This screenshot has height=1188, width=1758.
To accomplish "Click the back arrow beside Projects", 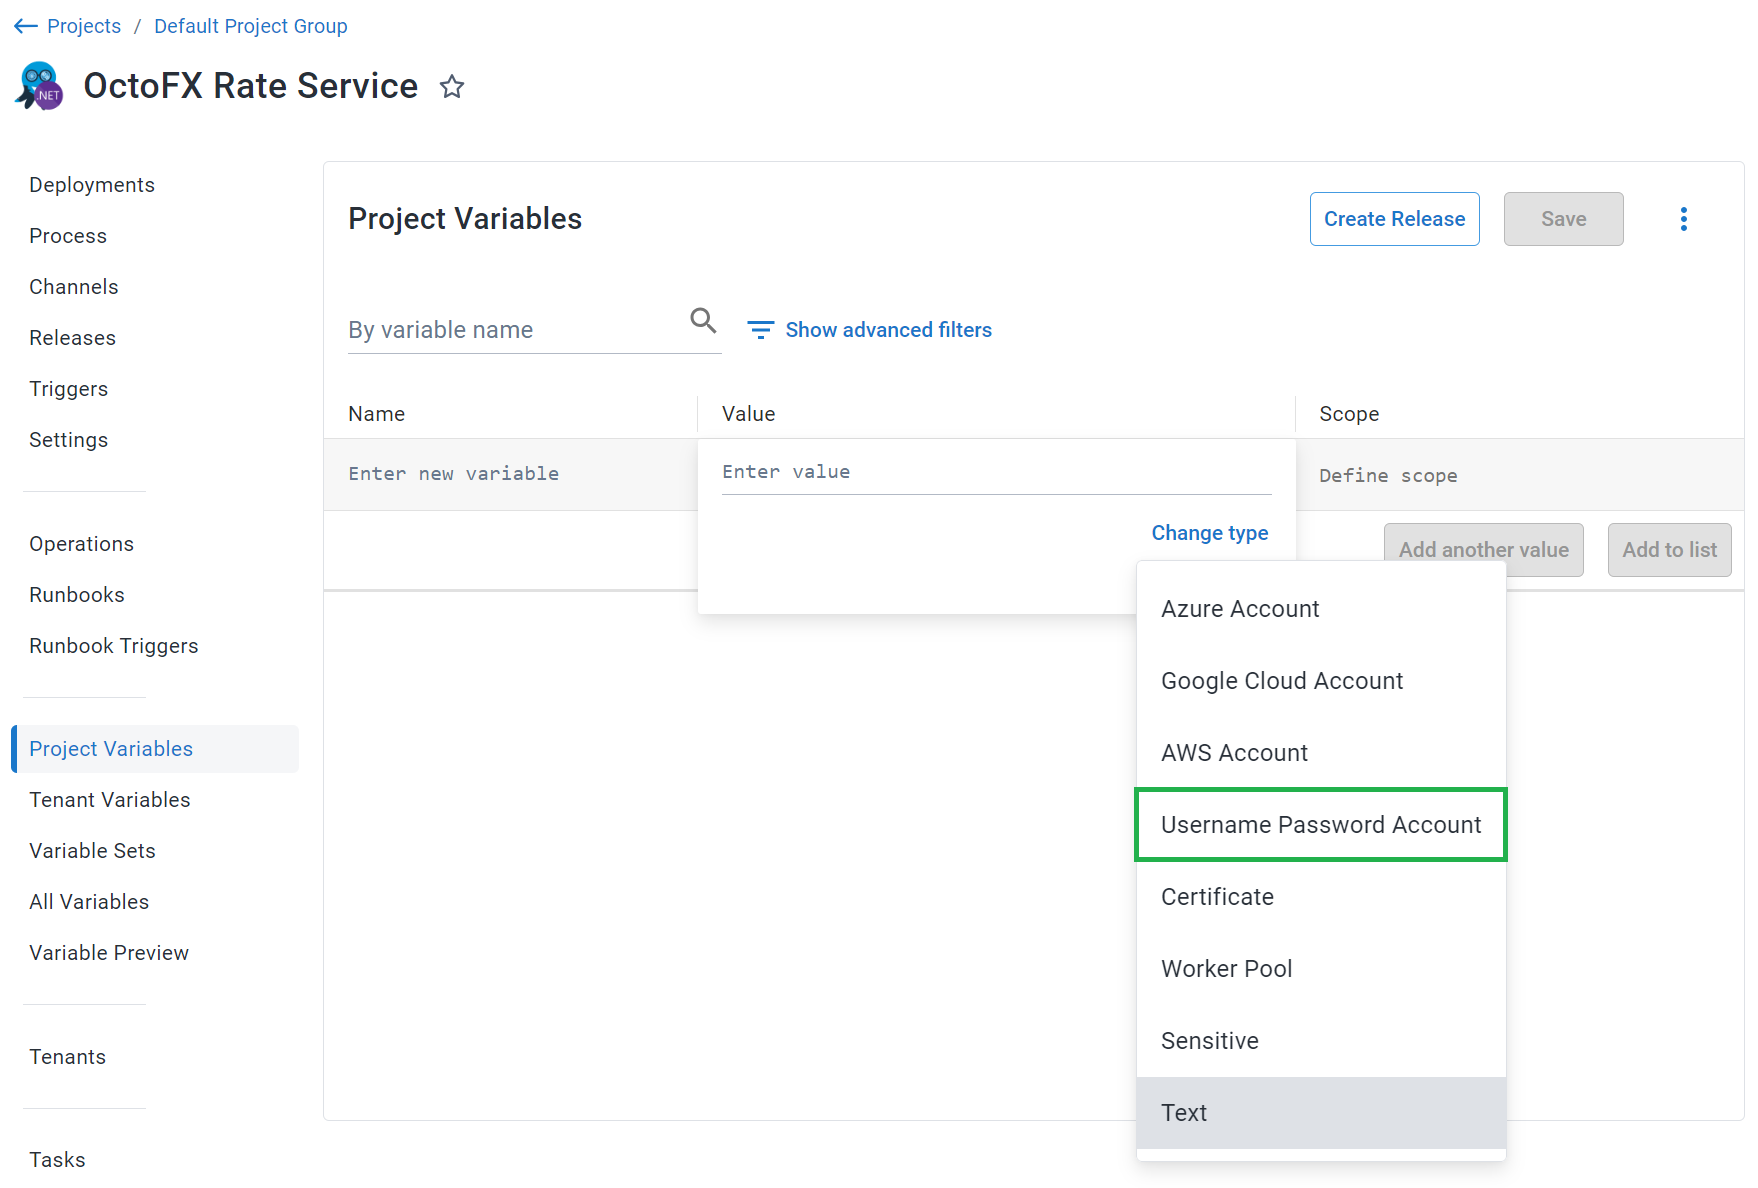I will coord(26,26).
